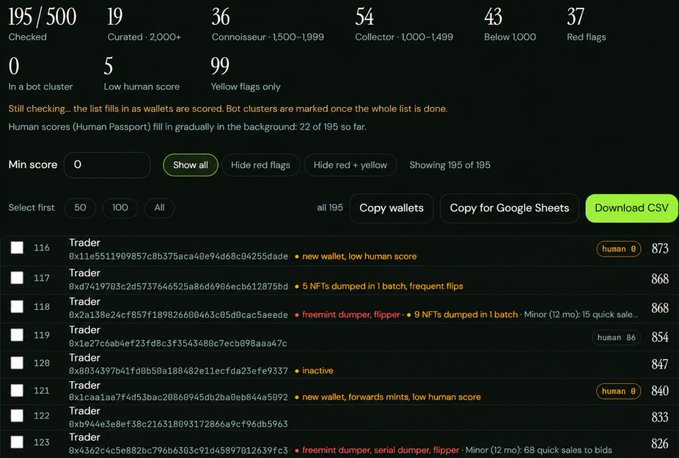This screenshot has width=679, height=458.
Task: Select the checkbox next to row 122
Action: coord(17,416)
